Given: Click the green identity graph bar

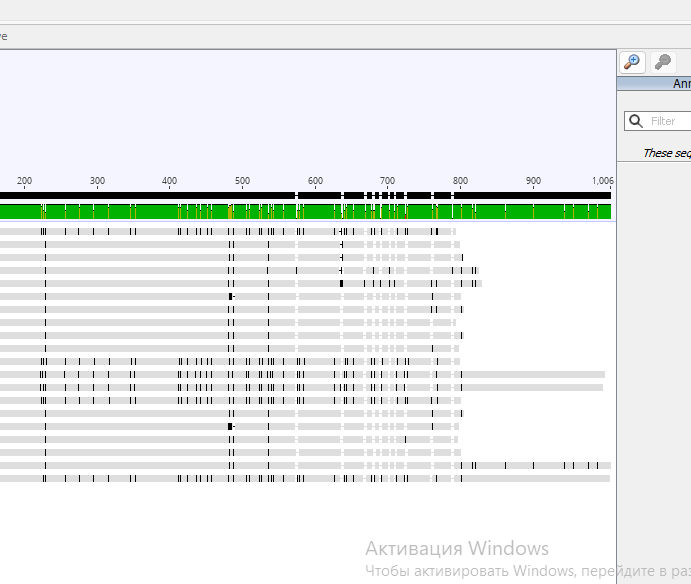Looking at the screenshot, I should coord(305,212).
